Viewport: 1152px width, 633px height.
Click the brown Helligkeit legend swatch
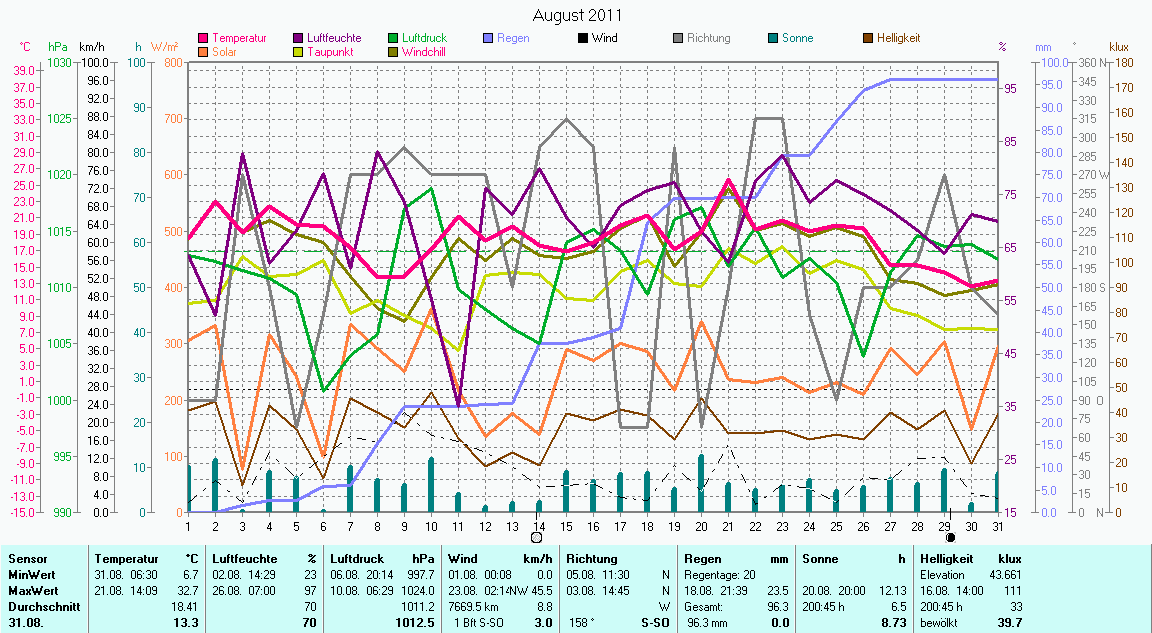[868, 39]
